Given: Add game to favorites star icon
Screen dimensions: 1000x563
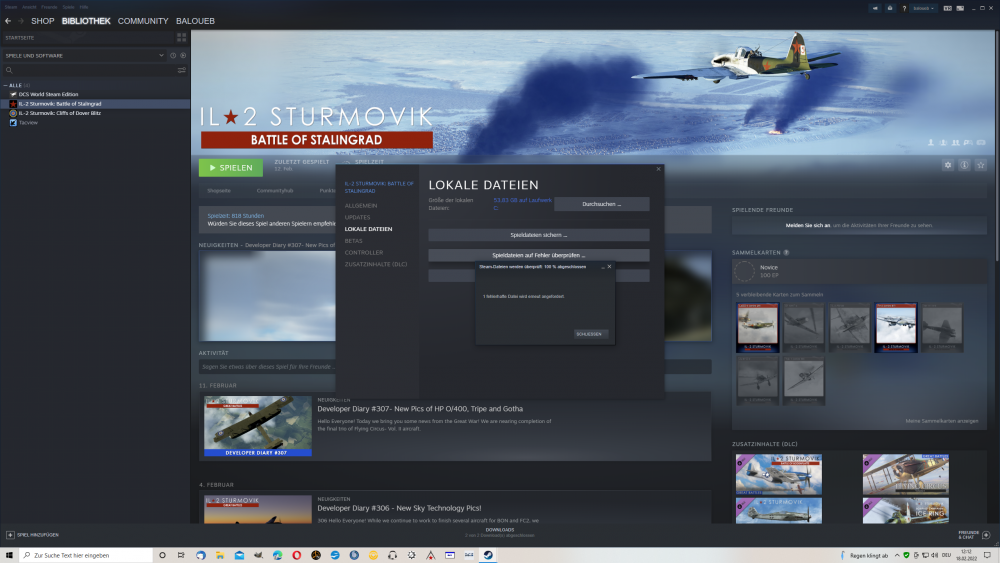Looking at the screenshot, I should coord(981,165).
